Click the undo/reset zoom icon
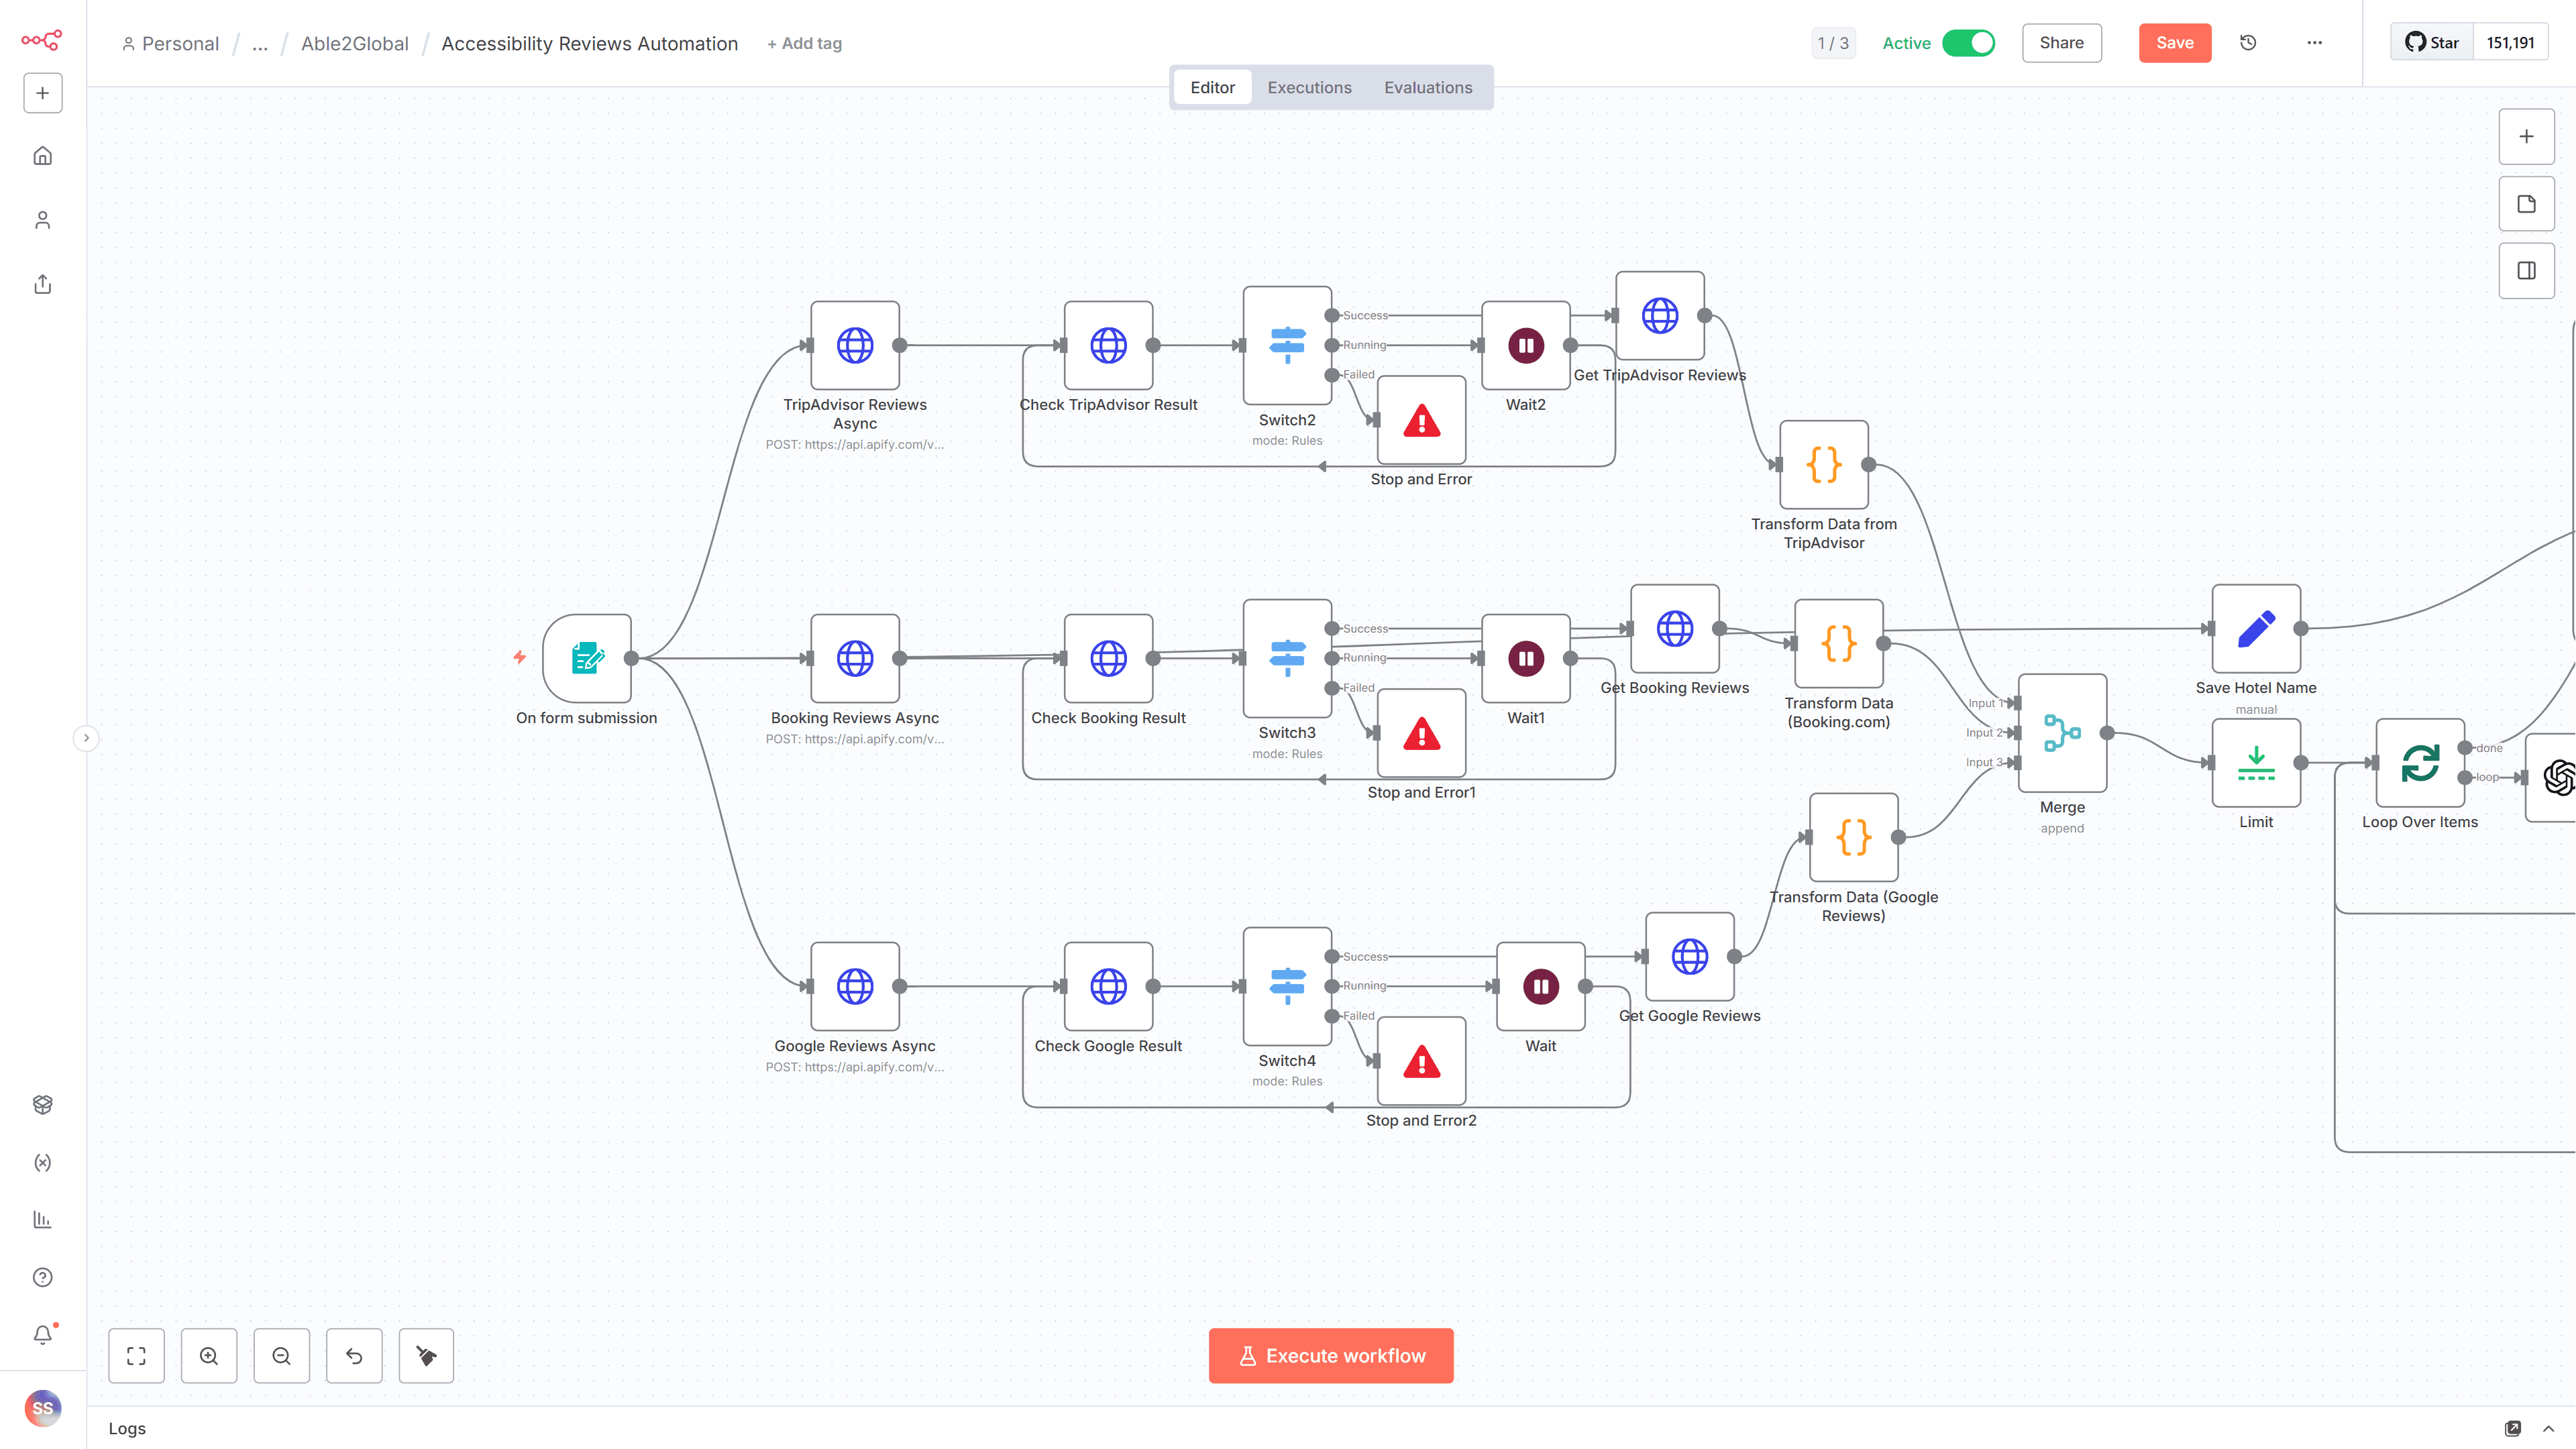 (x=354, y=1356)
